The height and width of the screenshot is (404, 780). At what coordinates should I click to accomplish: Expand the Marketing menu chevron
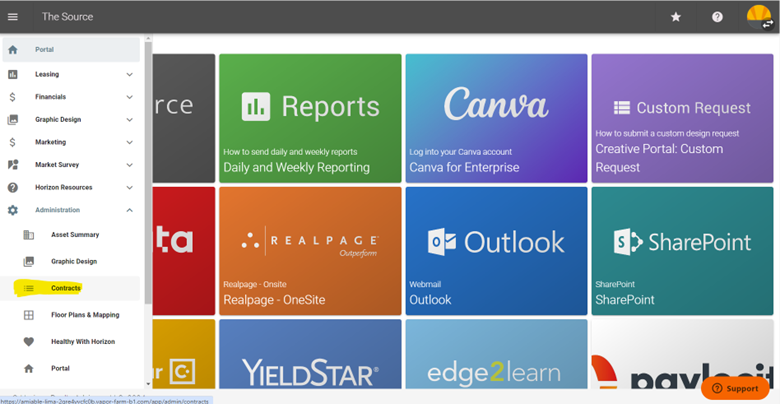[x=129, y=142]
